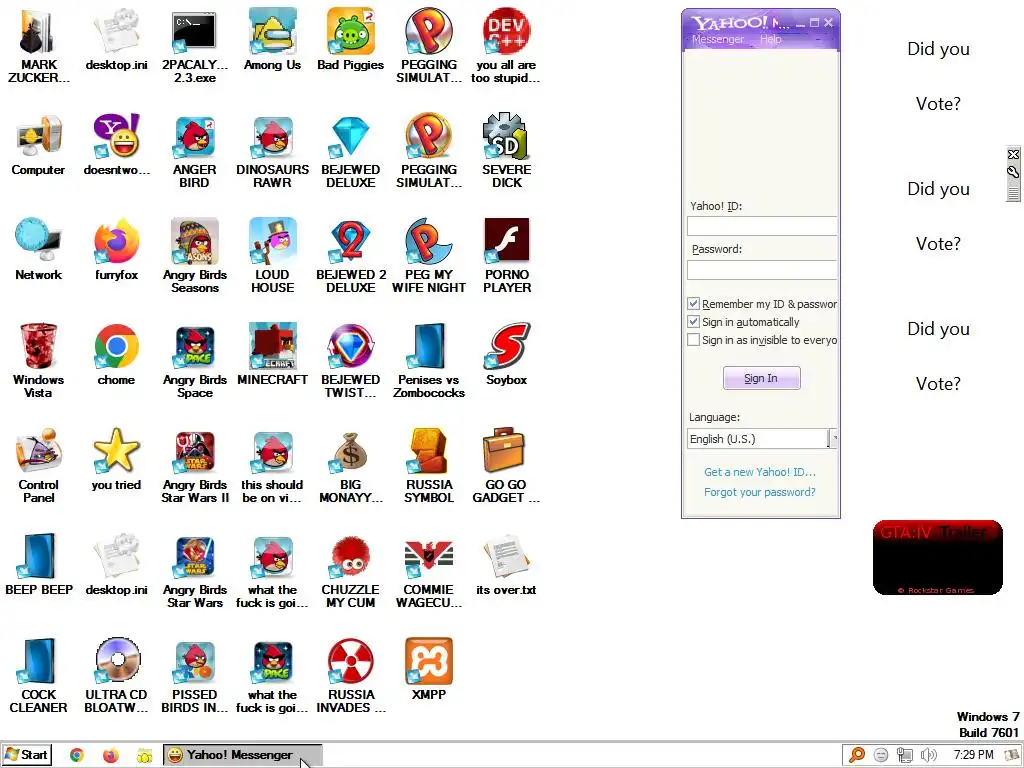Open the MARK ZUCKER desktop icon

[39, 46]
